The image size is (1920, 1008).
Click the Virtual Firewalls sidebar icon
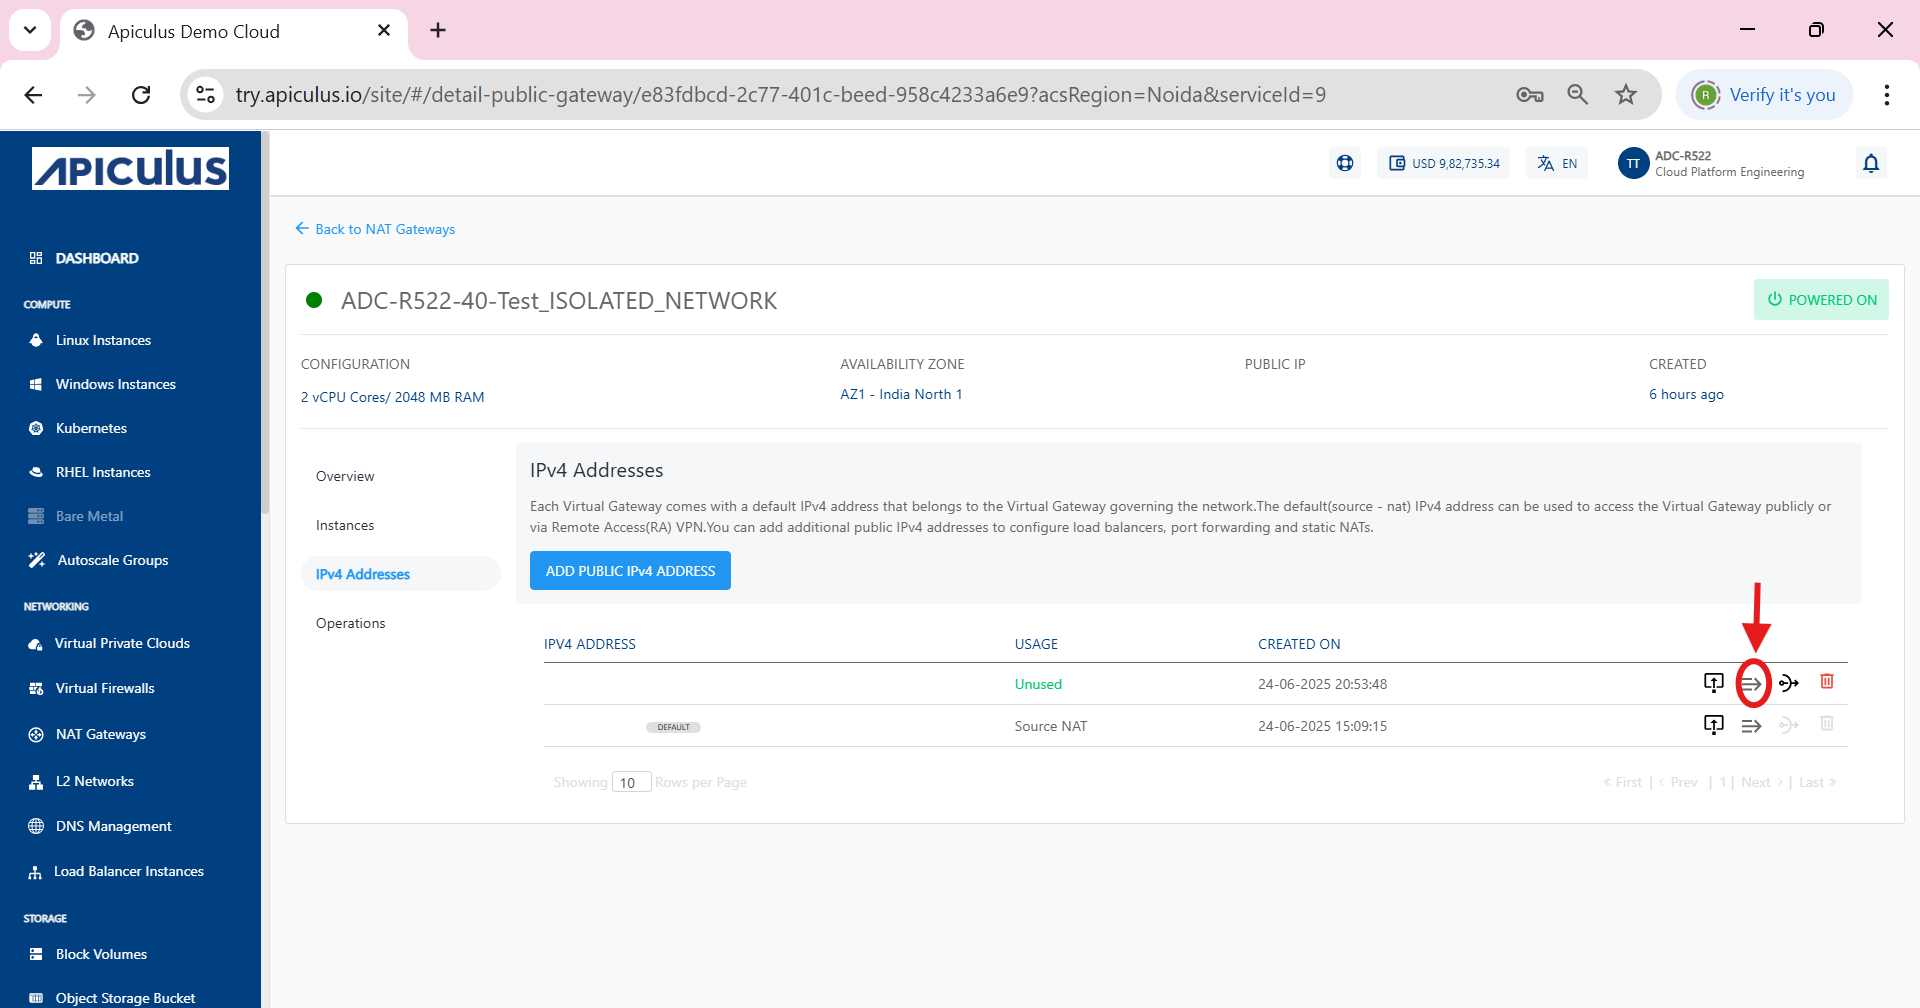pos(36,688)
